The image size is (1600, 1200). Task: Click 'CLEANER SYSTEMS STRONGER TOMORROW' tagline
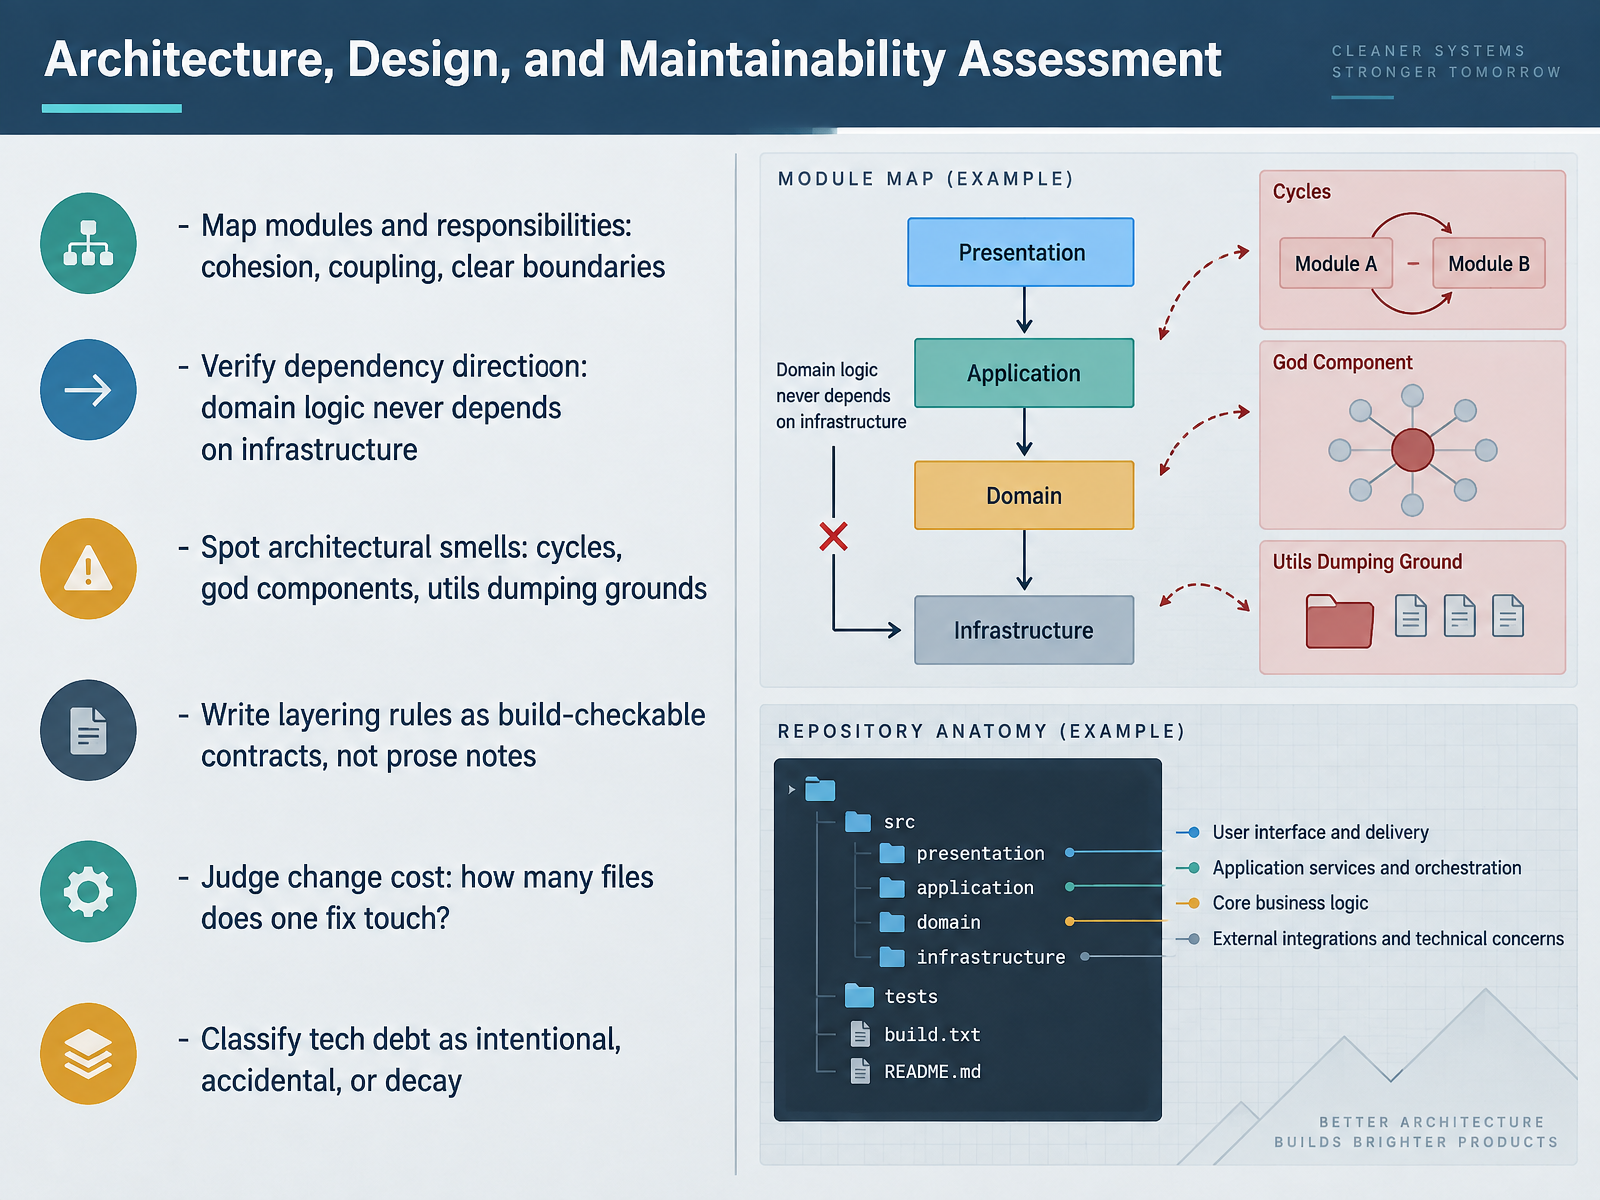(1446, 61)
